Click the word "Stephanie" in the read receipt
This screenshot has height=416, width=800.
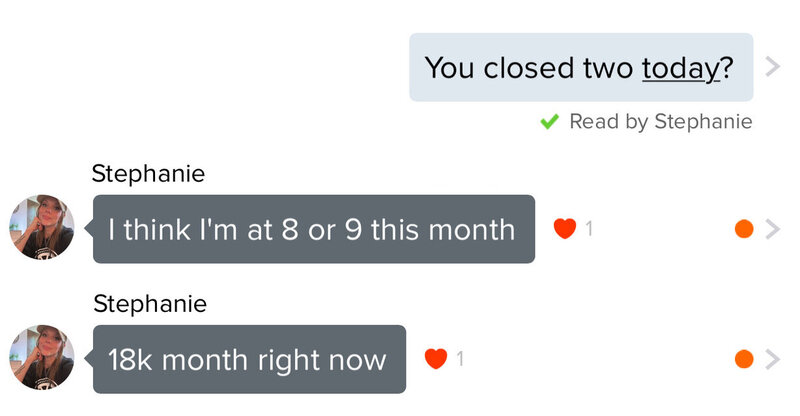(x=702, y=122)
